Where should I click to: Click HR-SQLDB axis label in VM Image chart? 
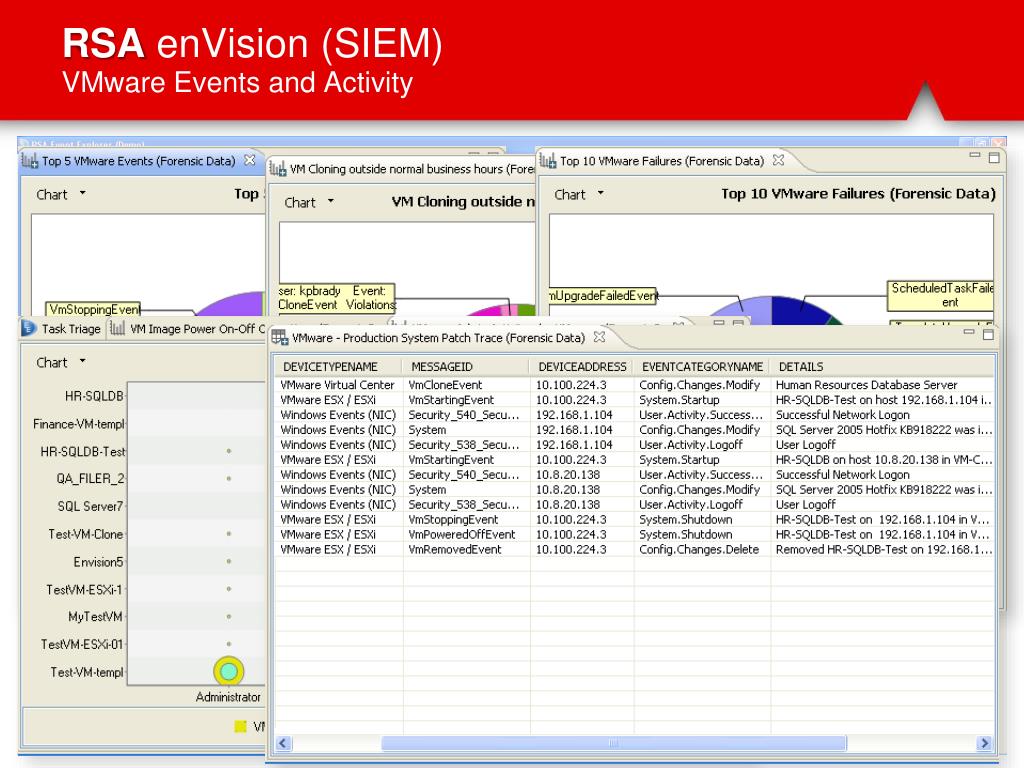pyautogui.click(x=94, y=396)
